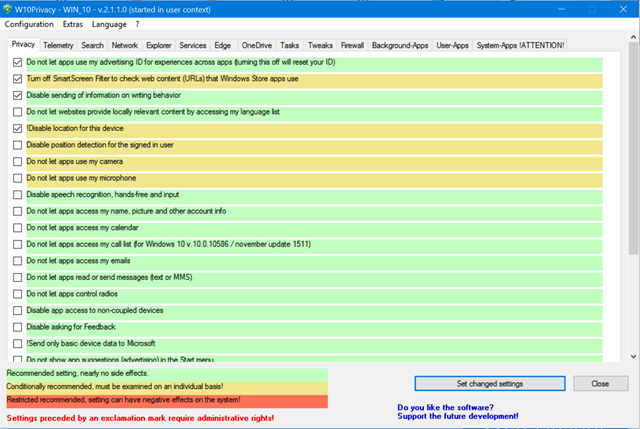This screenshot has height=429, width=640.
Task: Click the administrative rights warning text
Action: 140,418
